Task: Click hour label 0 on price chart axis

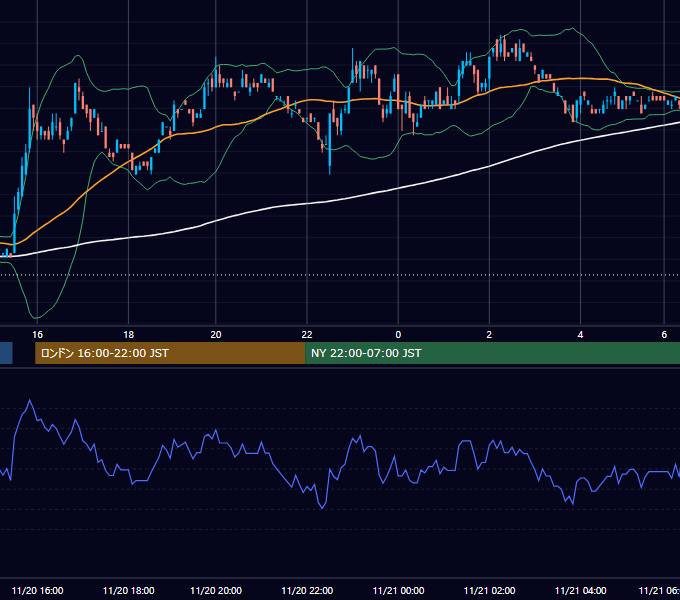Action: pyautogui.click(x=398, y=335)
